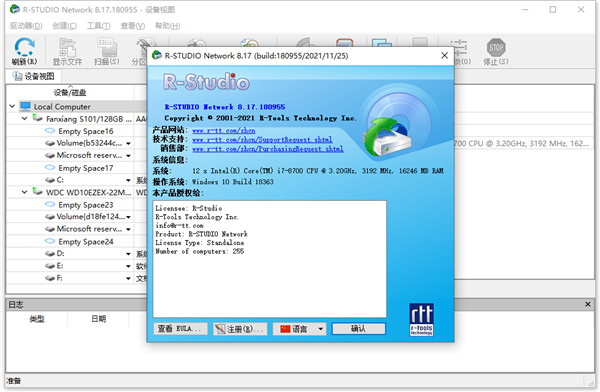Viewport: 600px width, 392px height.
Task: Open the Create menu (创建)
Action: [x=64, y=26]
